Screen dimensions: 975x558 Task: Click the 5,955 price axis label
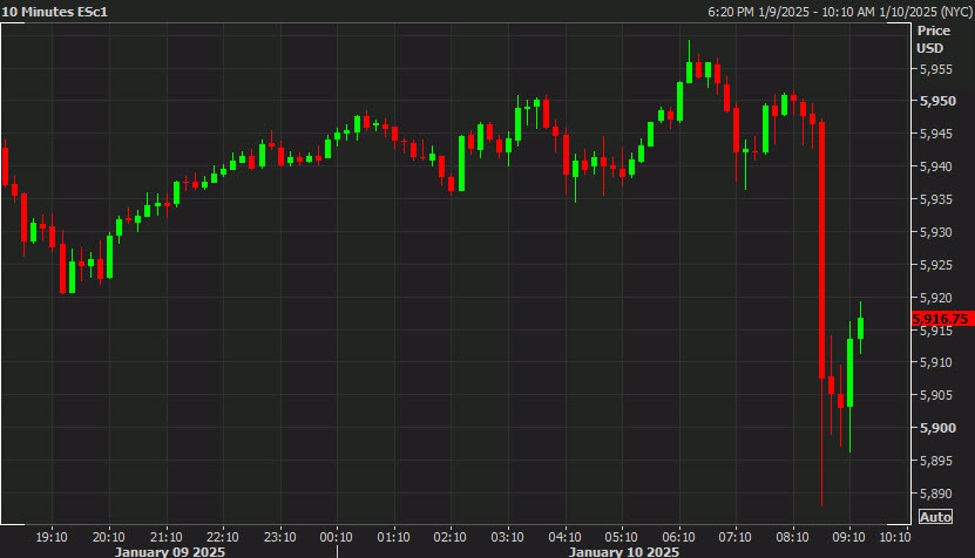pyautogui.click(x=936, y=69)
